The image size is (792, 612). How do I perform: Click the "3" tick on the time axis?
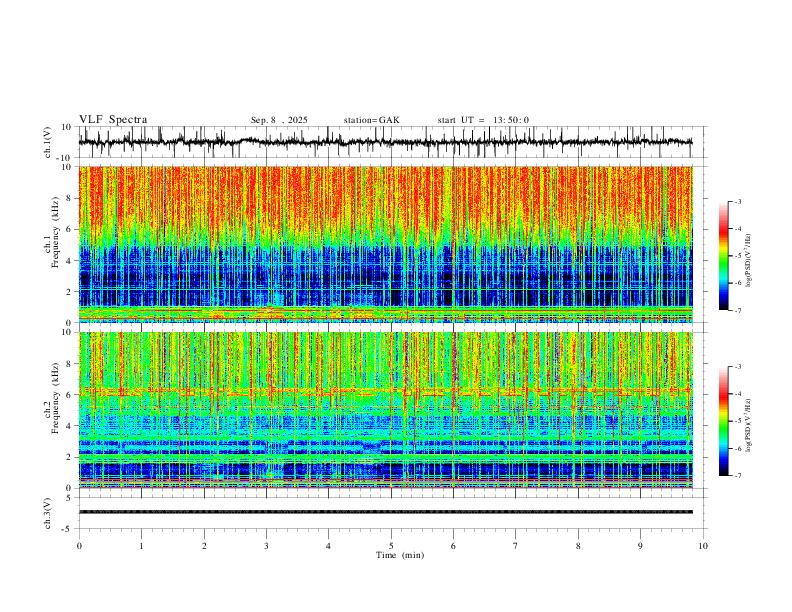tap(266, 546)
